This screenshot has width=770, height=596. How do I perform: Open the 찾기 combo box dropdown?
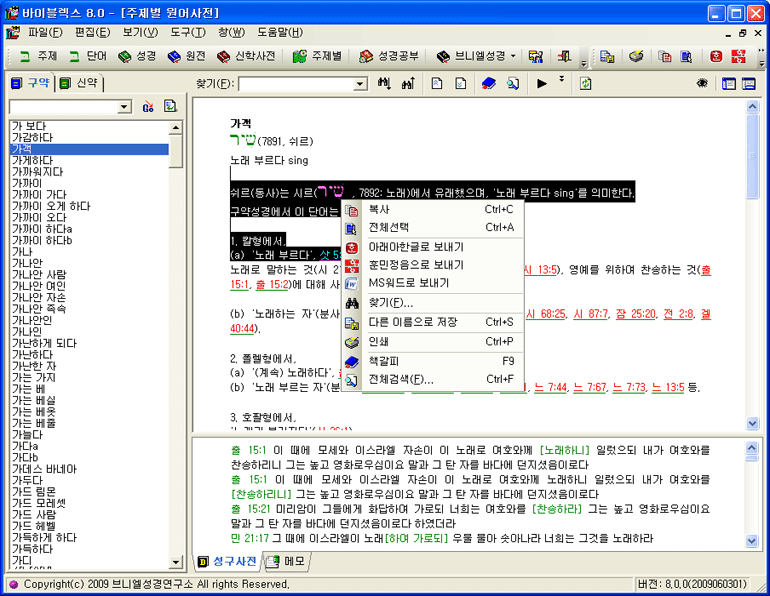[360, 84]
